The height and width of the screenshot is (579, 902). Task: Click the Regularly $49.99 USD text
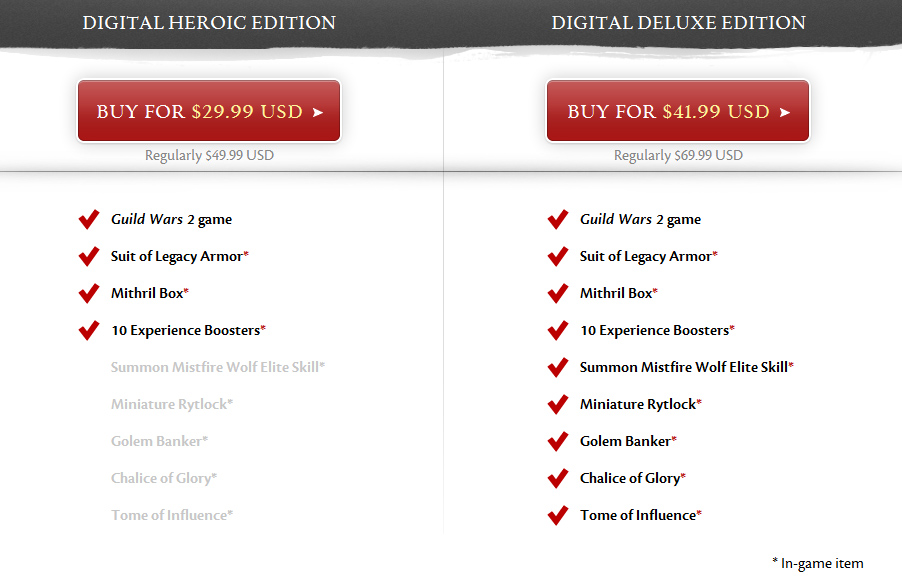(209, 155)
